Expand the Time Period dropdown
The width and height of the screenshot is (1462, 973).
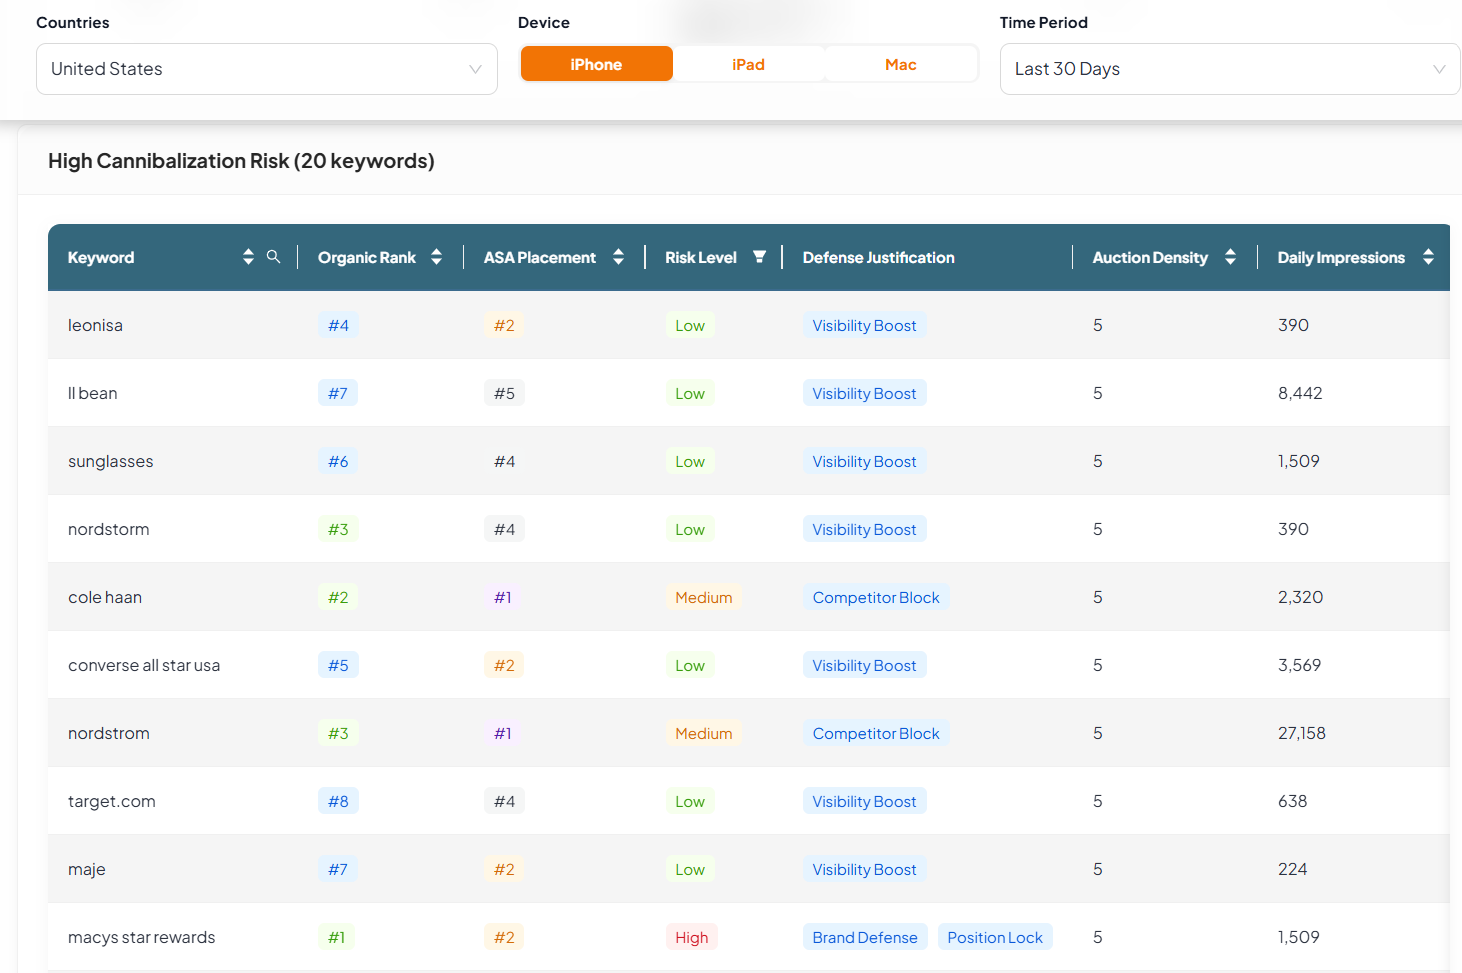(1230, 69)
